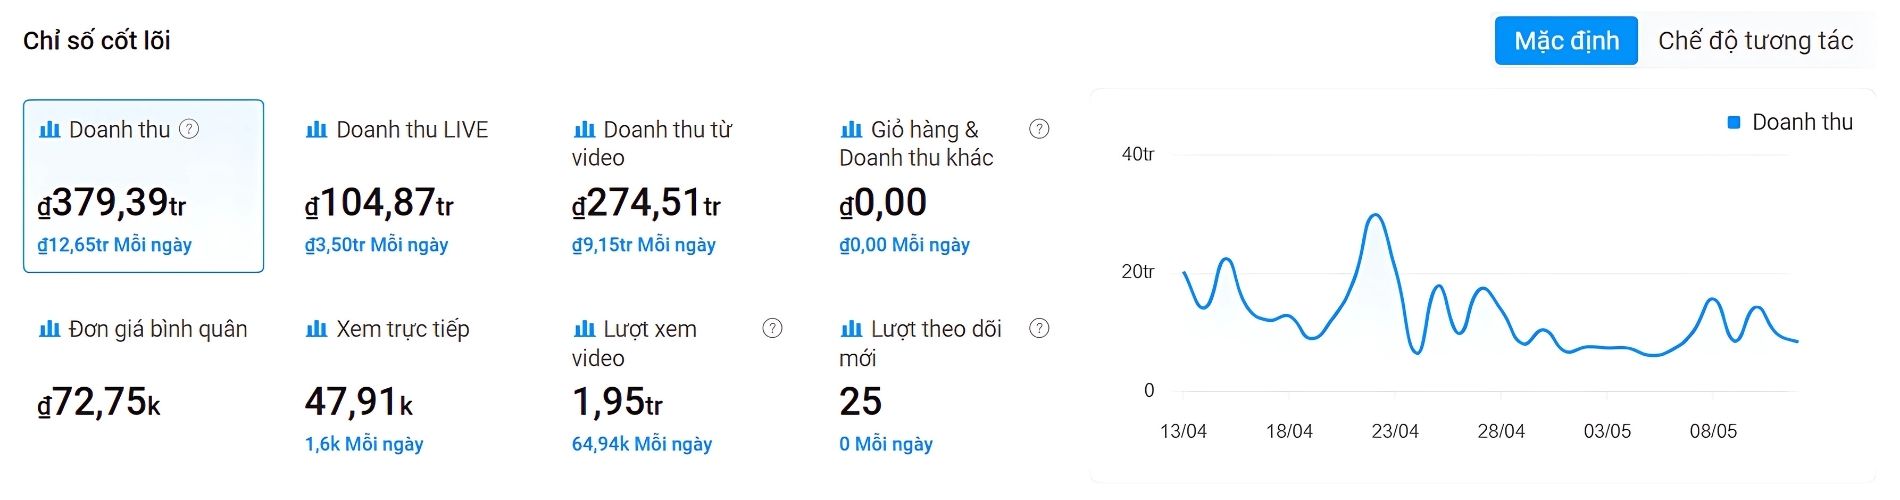Select the Doanh thu ₫379,39tr metric card
The width and height of the screenshot is (1900, 500).
click(x=143, y=186)
